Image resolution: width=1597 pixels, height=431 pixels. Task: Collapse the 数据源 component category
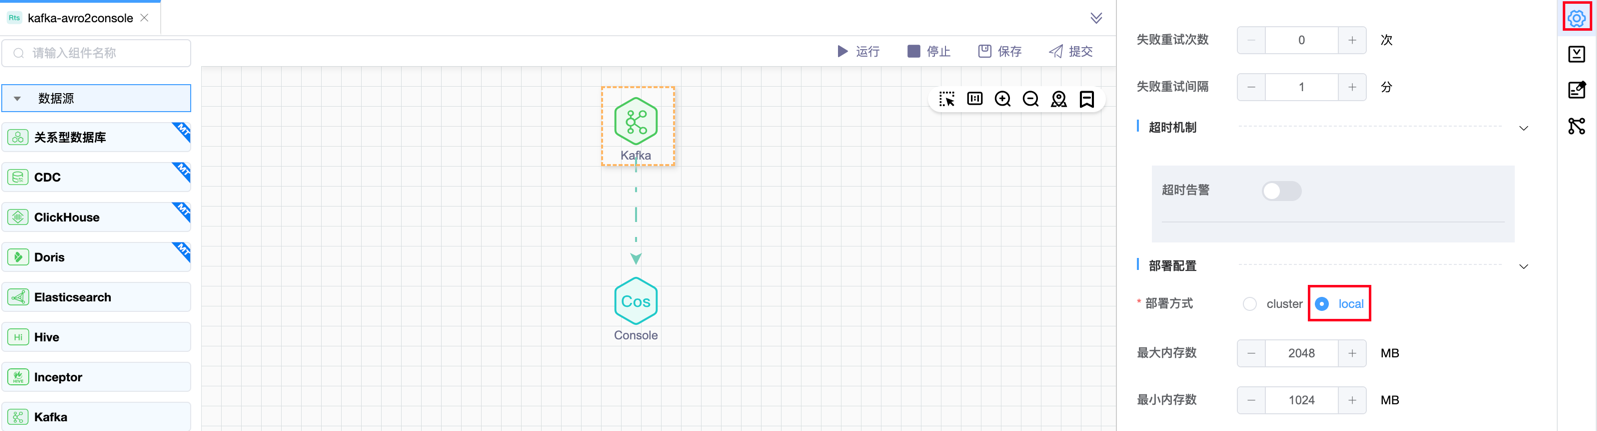18,99
